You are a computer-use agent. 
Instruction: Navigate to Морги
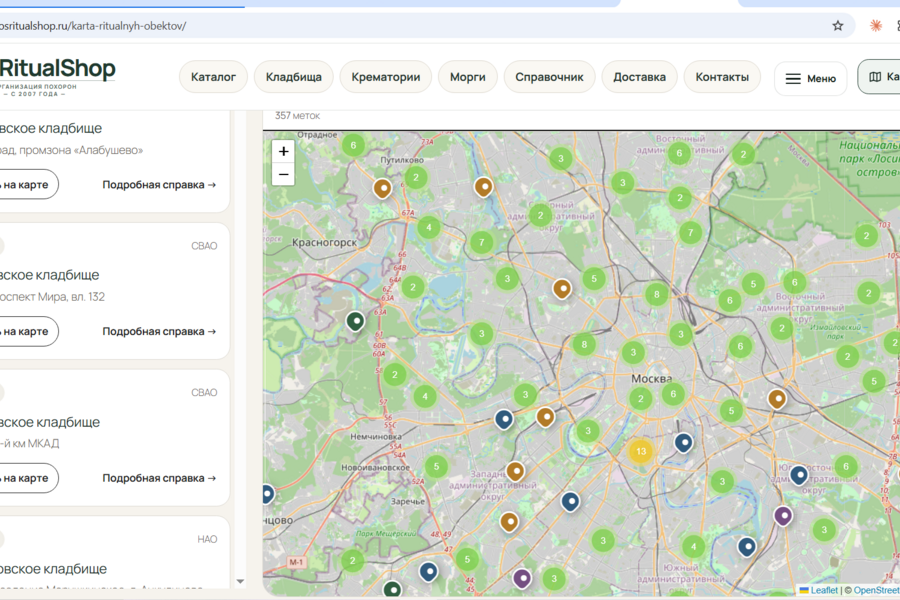tap(468, 77)
